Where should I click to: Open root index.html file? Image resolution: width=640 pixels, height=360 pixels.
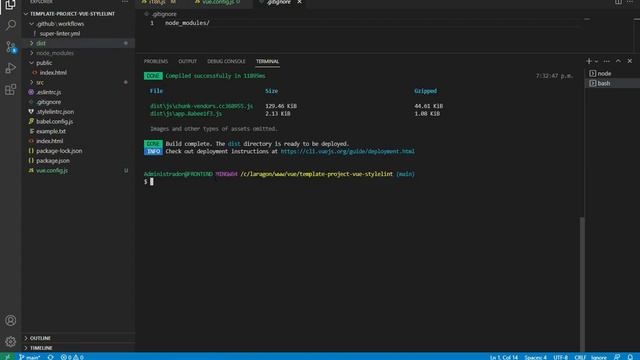coord(49,141)
